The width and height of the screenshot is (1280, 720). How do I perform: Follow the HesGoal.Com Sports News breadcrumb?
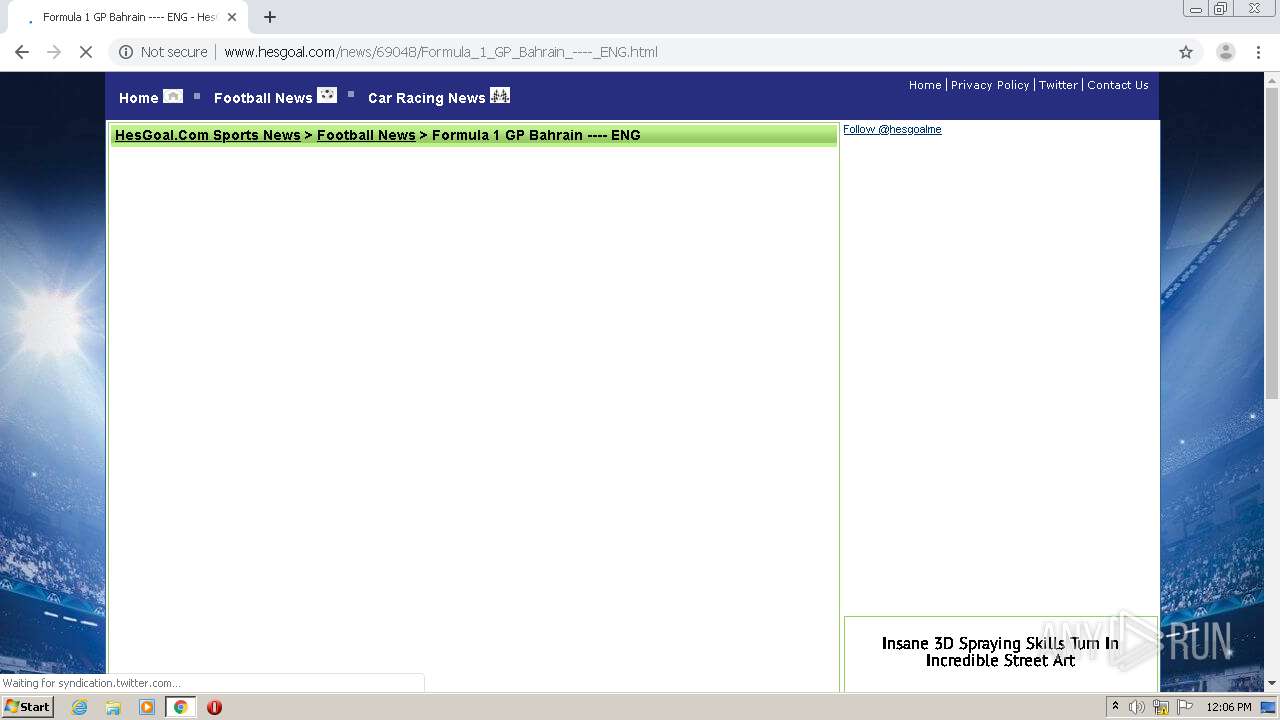pyautogui.click(x=208, y=135)
